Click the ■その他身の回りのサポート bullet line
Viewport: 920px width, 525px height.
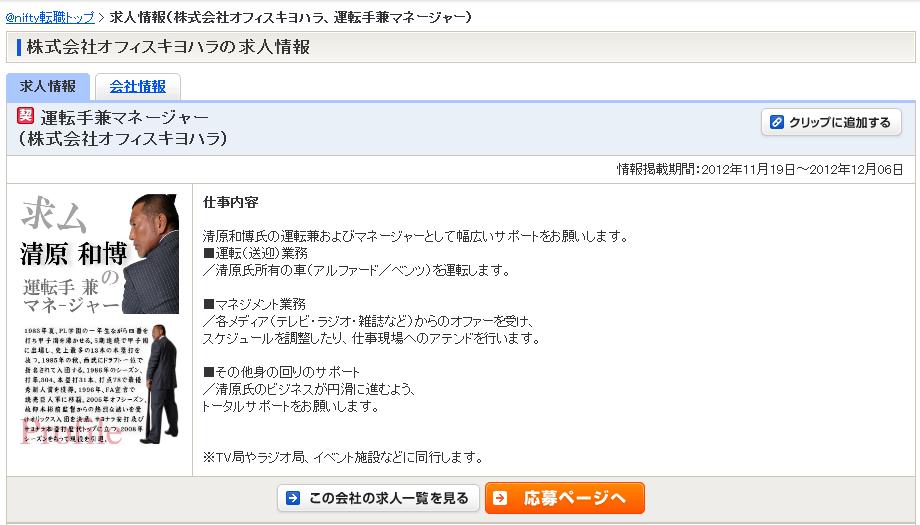281,372
